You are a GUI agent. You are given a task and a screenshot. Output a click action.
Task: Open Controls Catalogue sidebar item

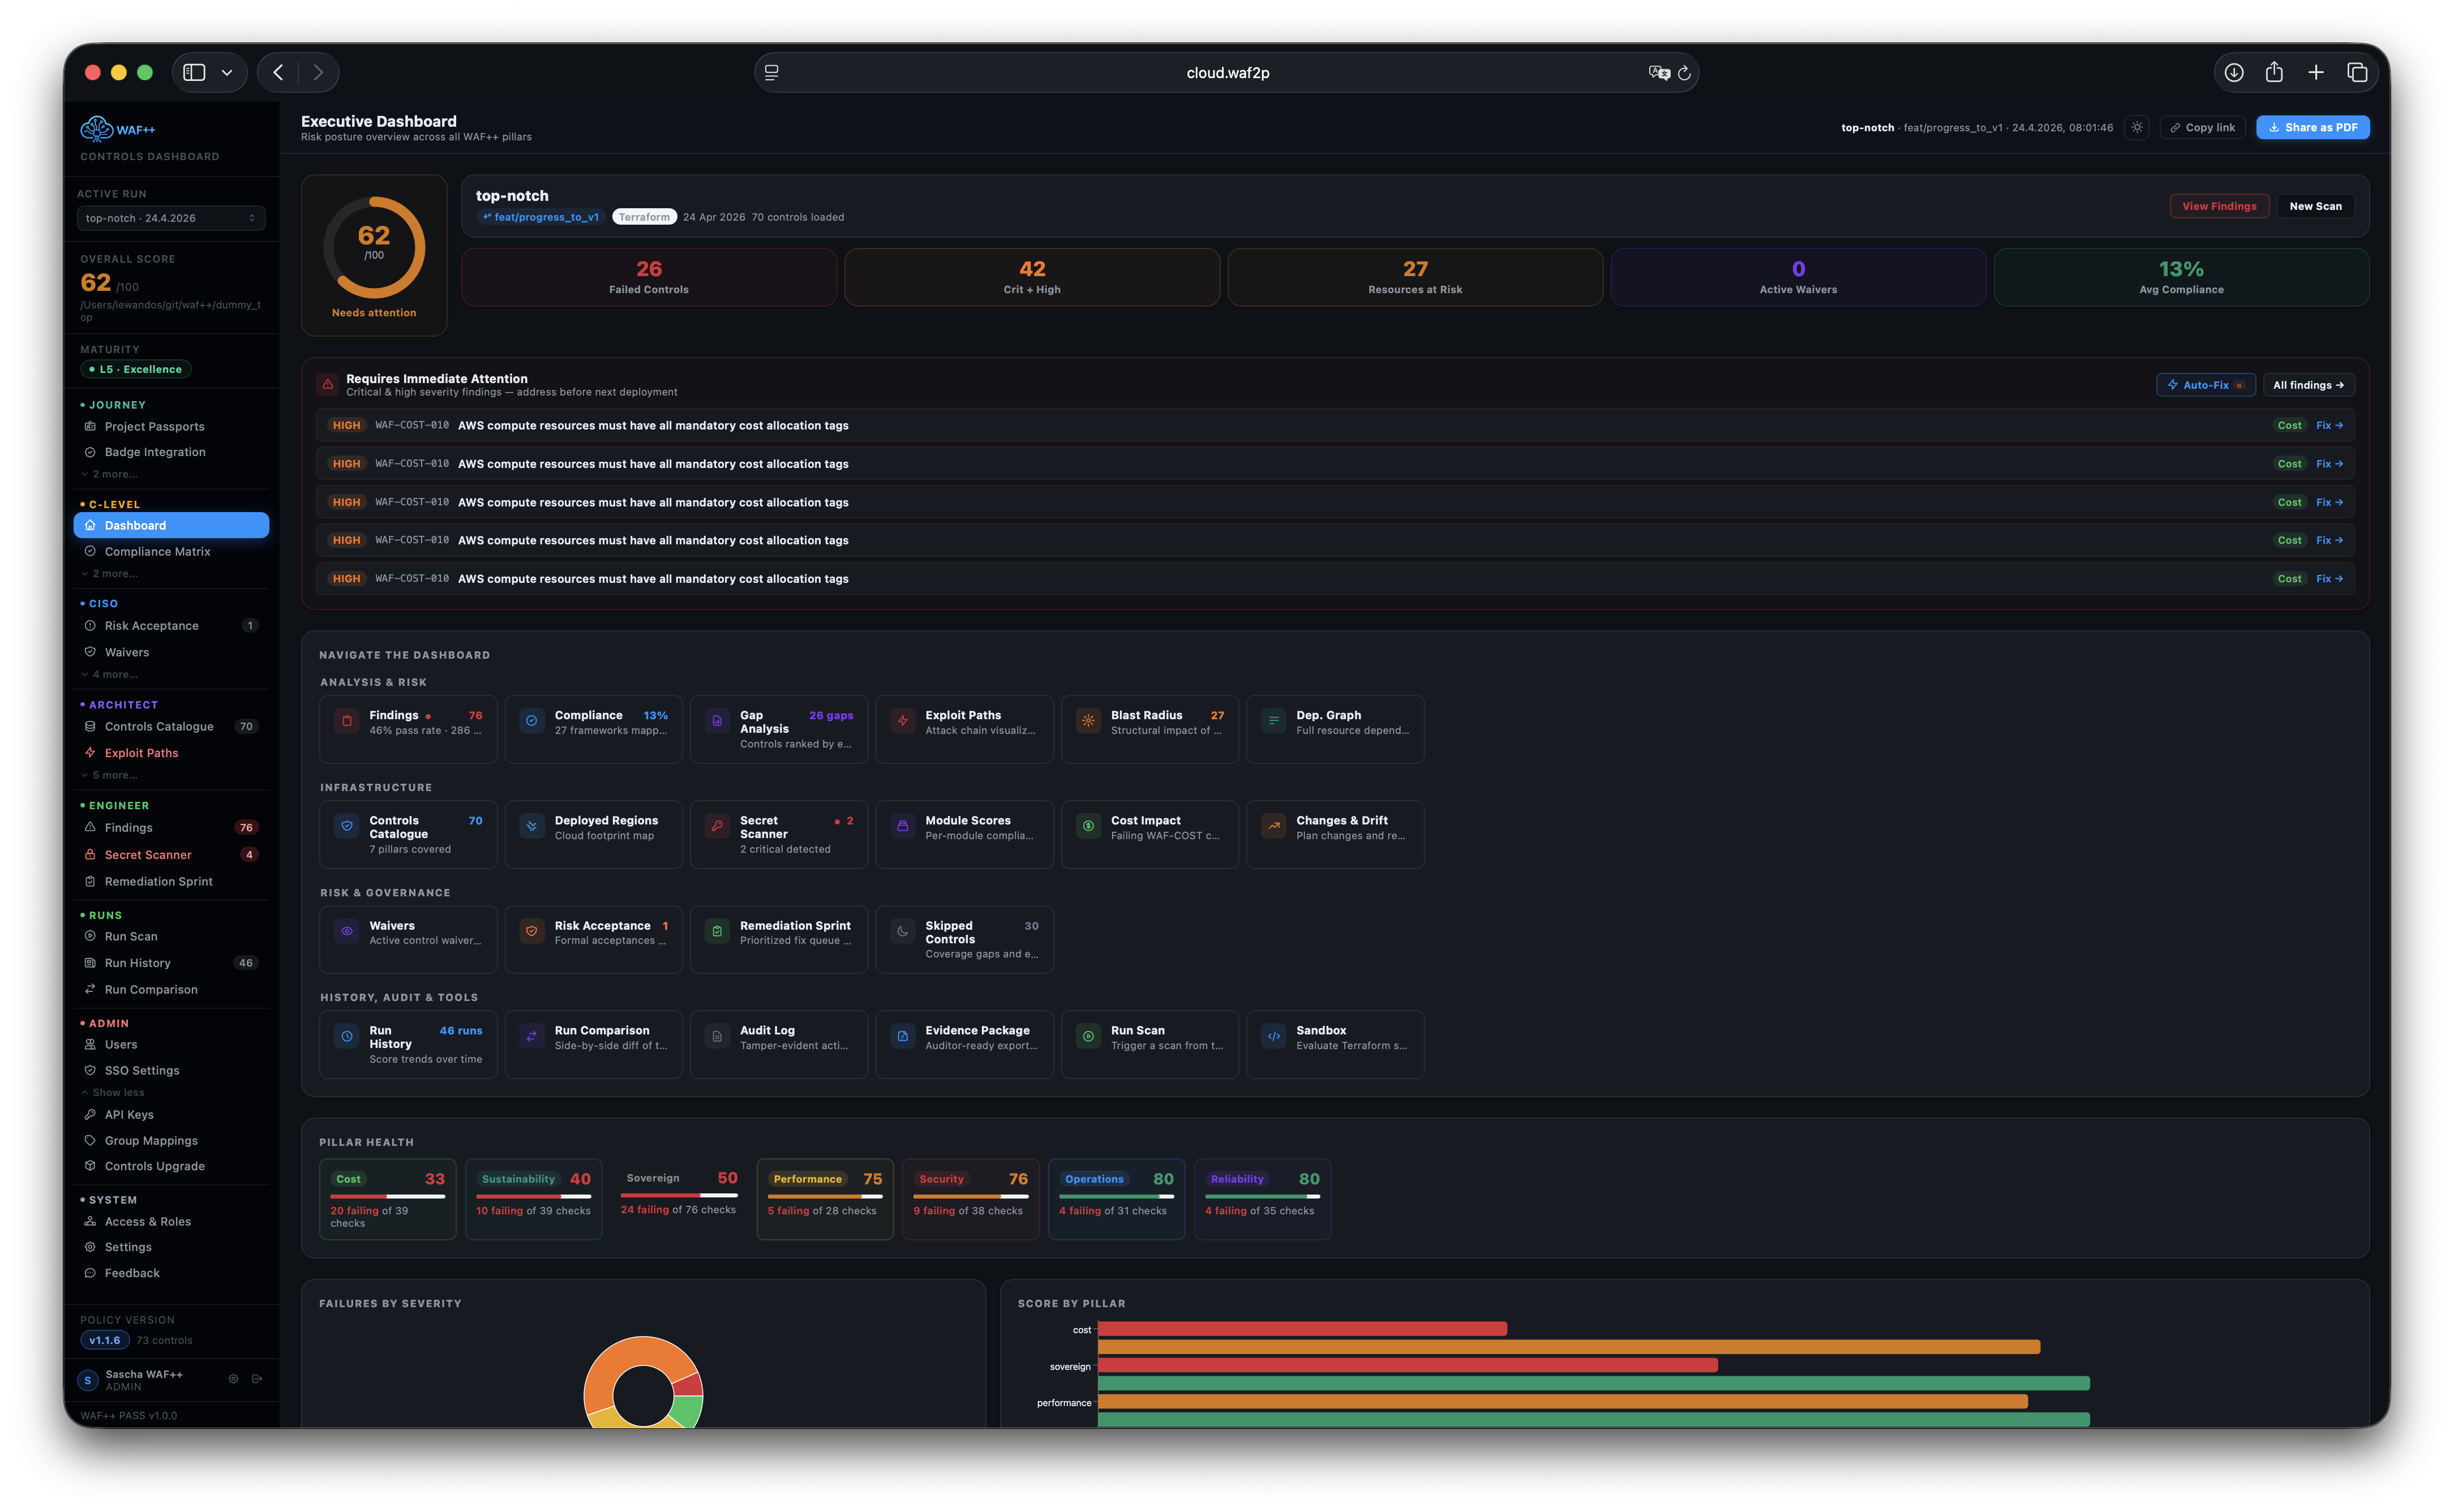171,727
